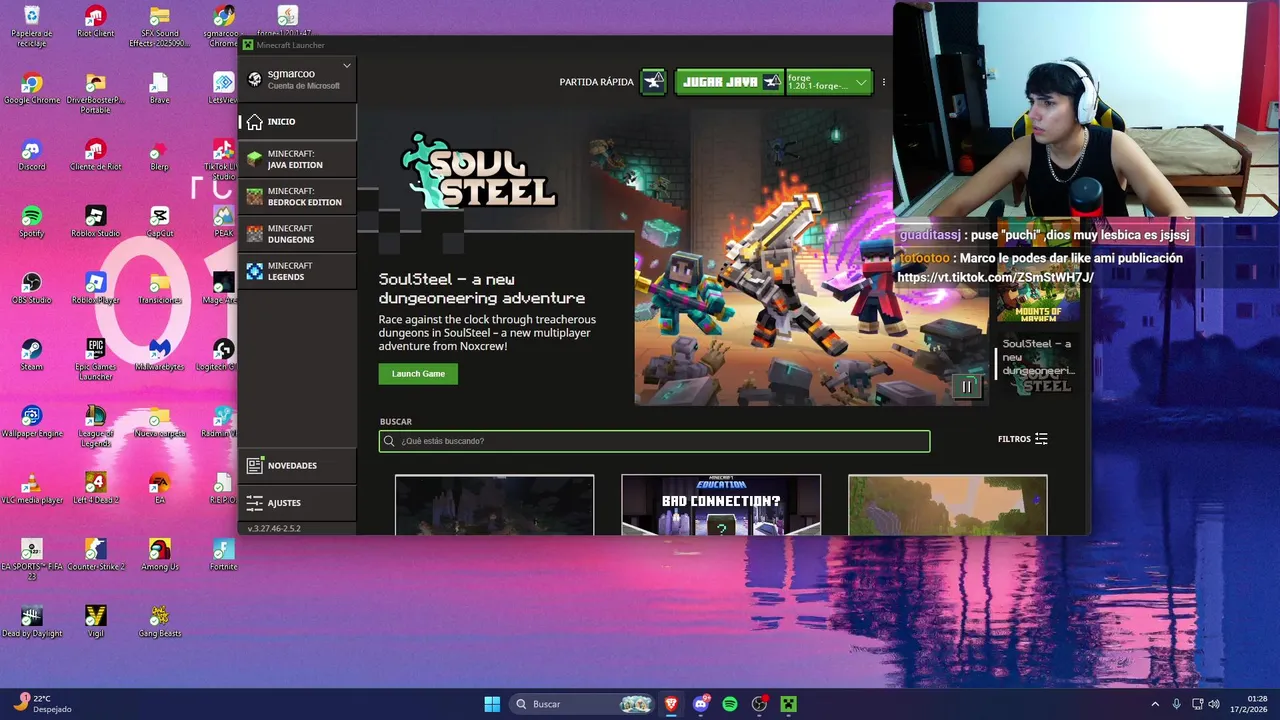Select Minecraft Dungeons in the sidebar

coord(297,234)
